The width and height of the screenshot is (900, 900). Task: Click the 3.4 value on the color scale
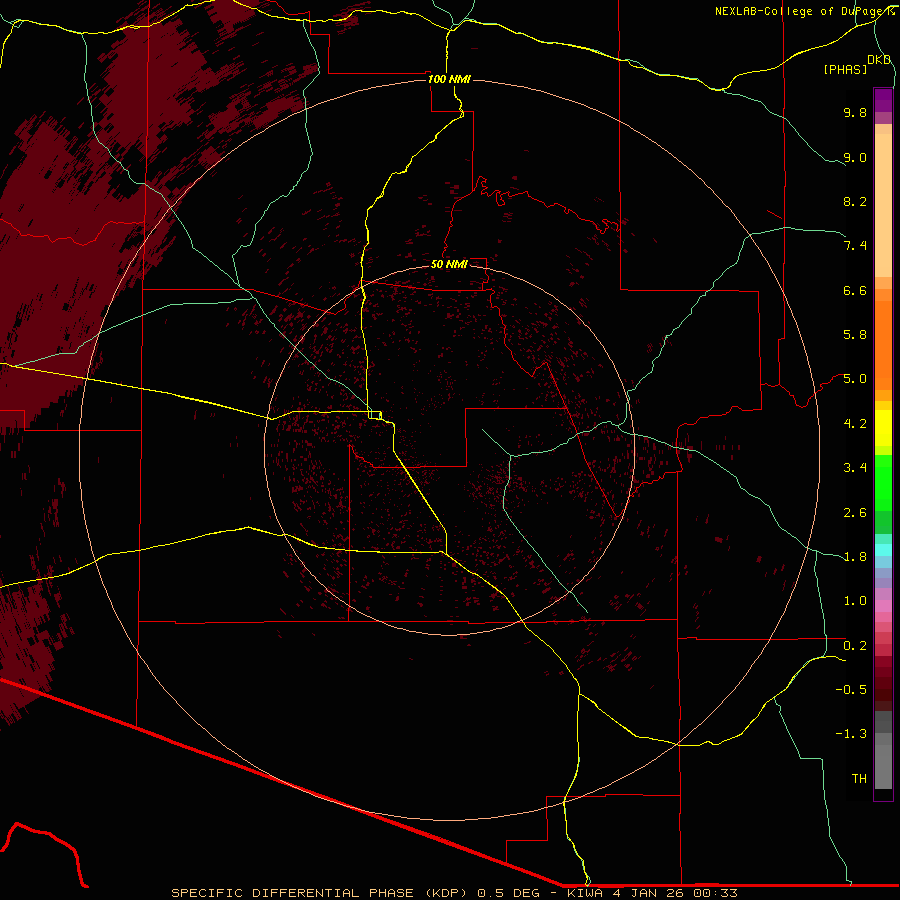855,468
